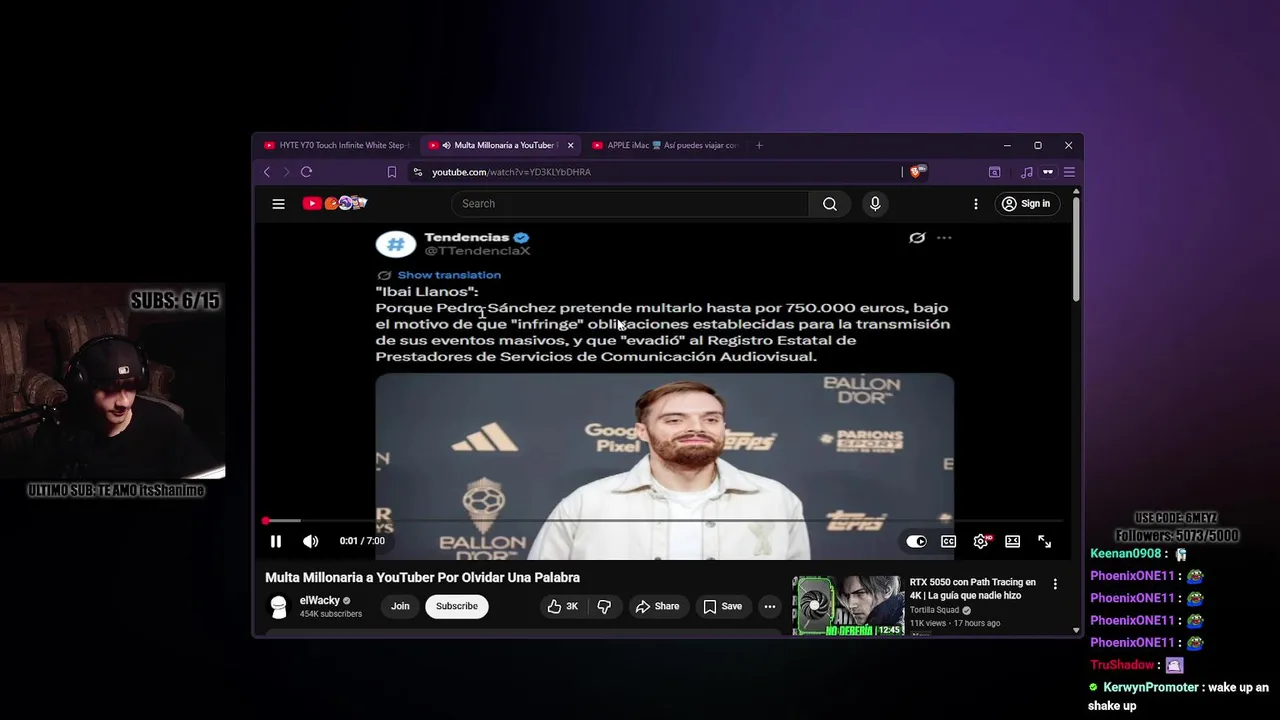Bookmark this page with the bookmark icon
This screenshot has height=720, width=1280.
point(392,172)
